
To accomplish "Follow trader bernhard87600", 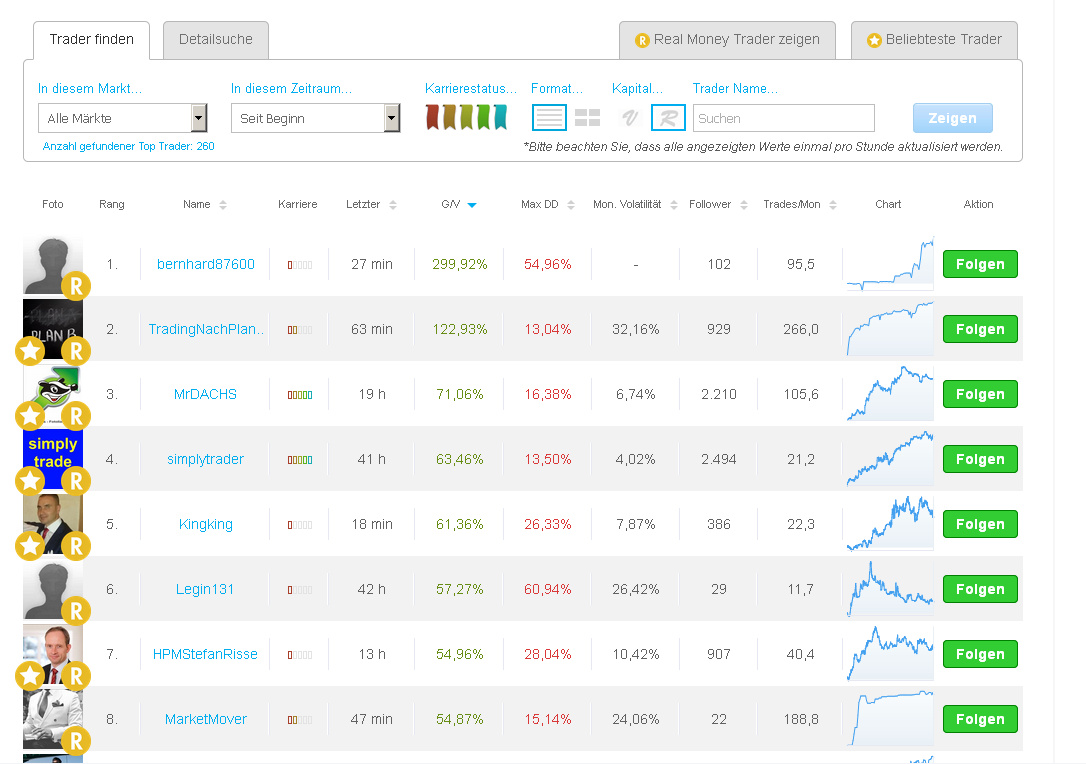I will (980, 264).
